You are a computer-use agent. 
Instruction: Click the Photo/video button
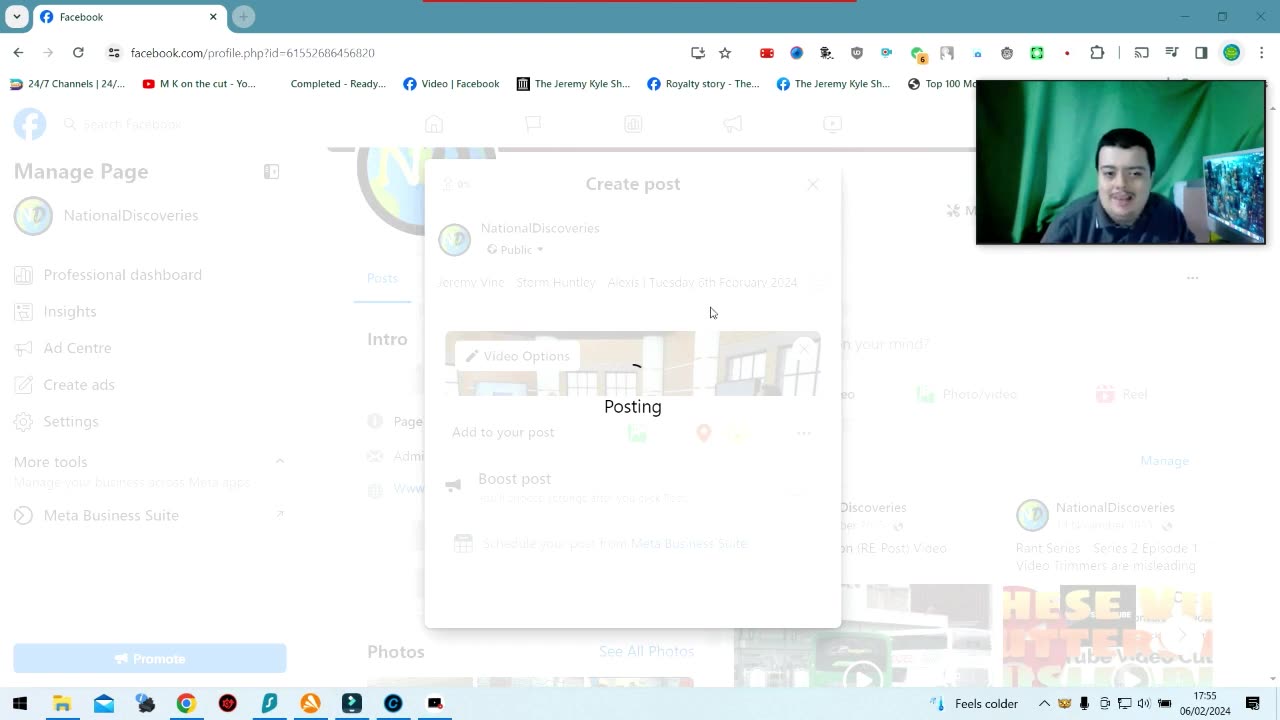click(968, 395)
